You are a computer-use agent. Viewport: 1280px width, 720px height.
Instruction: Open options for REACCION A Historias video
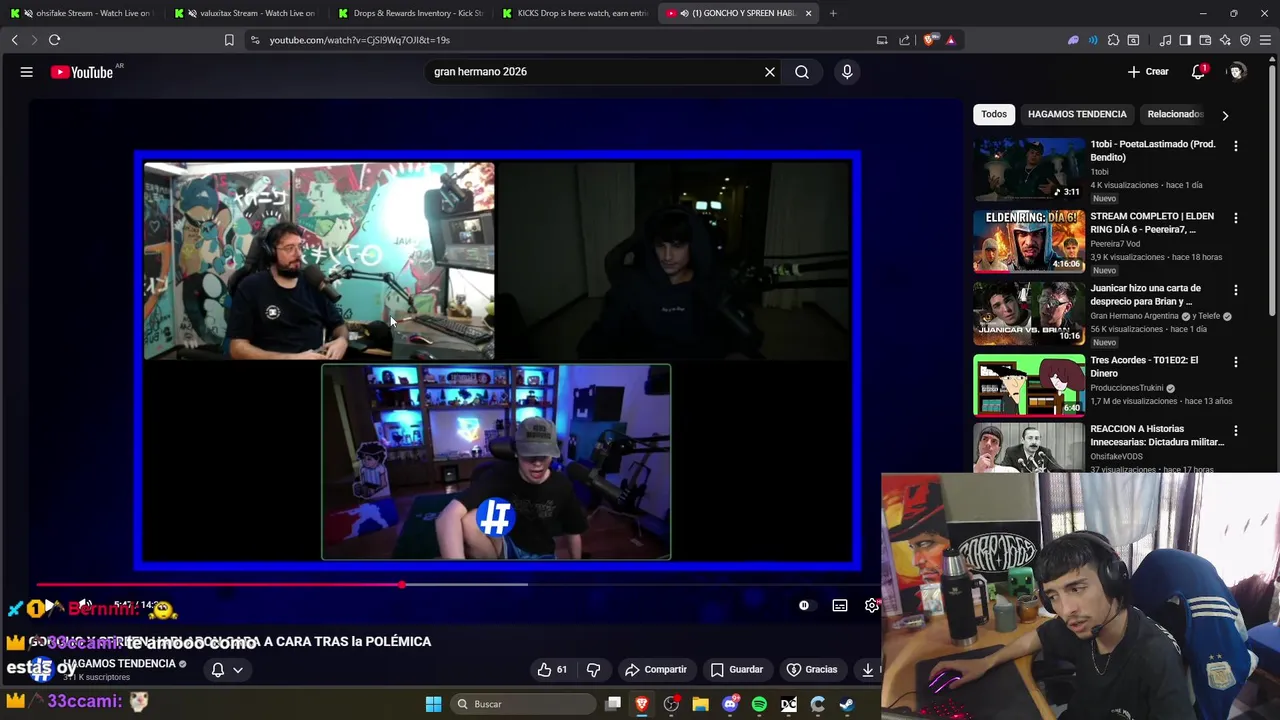pyautogui.click(x=1236, y=431)
